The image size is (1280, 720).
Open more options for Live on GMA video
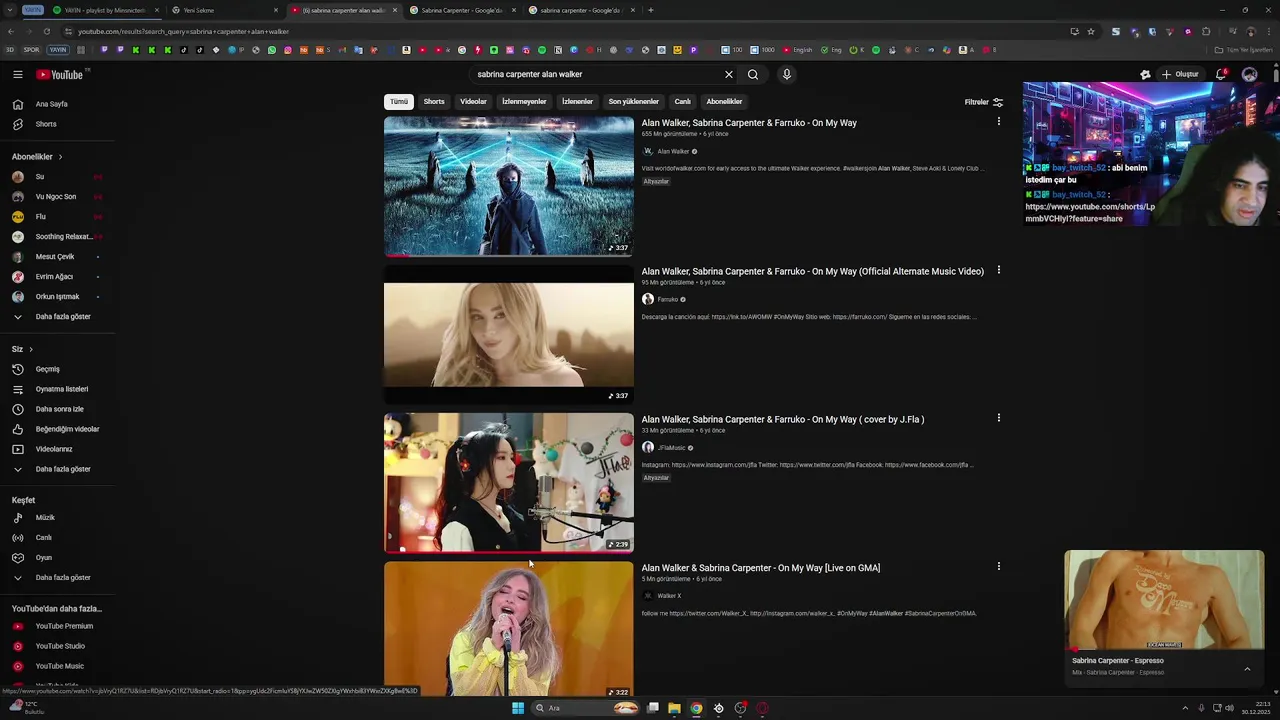tap(998, 566)
